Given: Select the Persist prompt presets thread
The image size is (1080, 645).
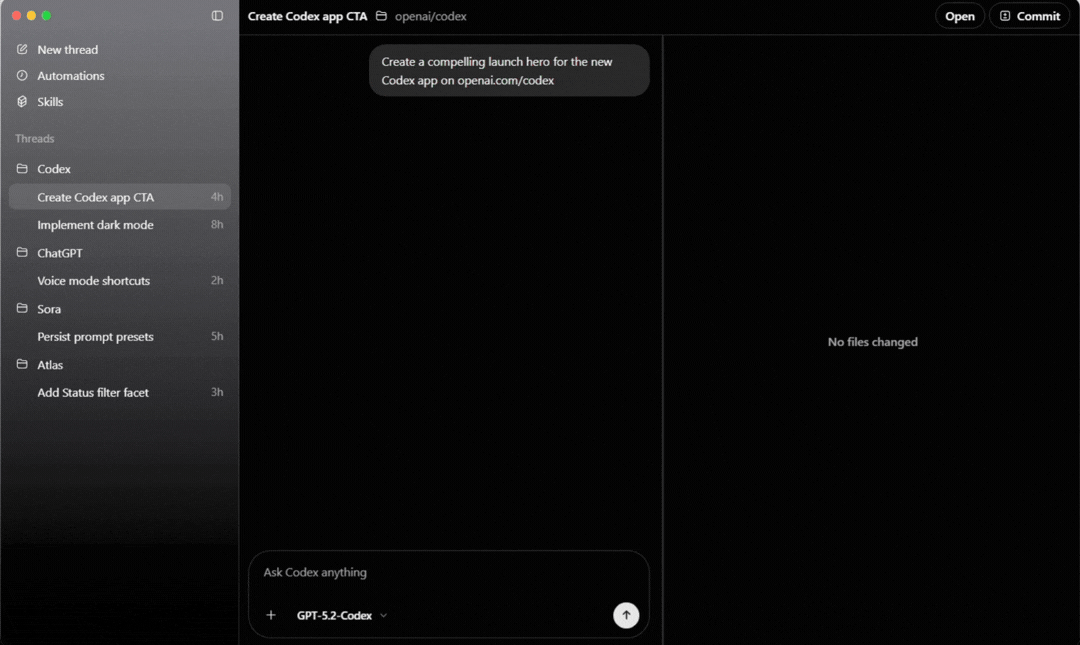Looking at the screenshot, I should click(x=95, y=336).
